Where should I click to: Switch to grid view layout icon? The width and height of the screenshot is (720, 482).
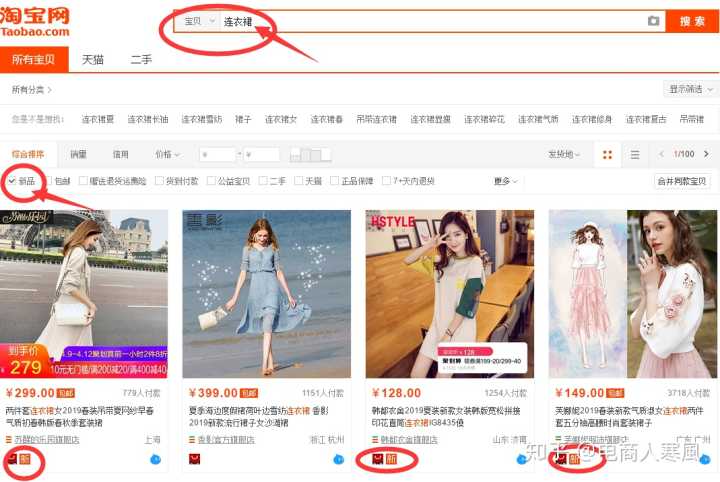(606, 155)
